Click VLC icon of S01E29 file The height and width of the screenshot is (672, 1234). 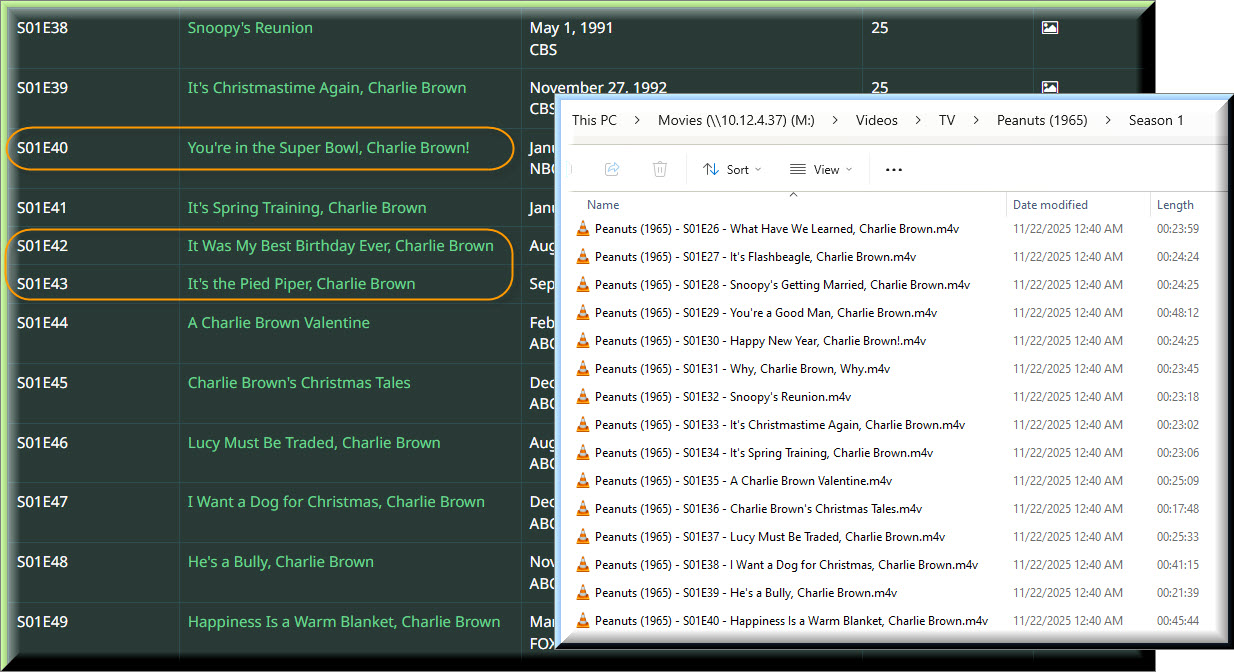[583, 313]
